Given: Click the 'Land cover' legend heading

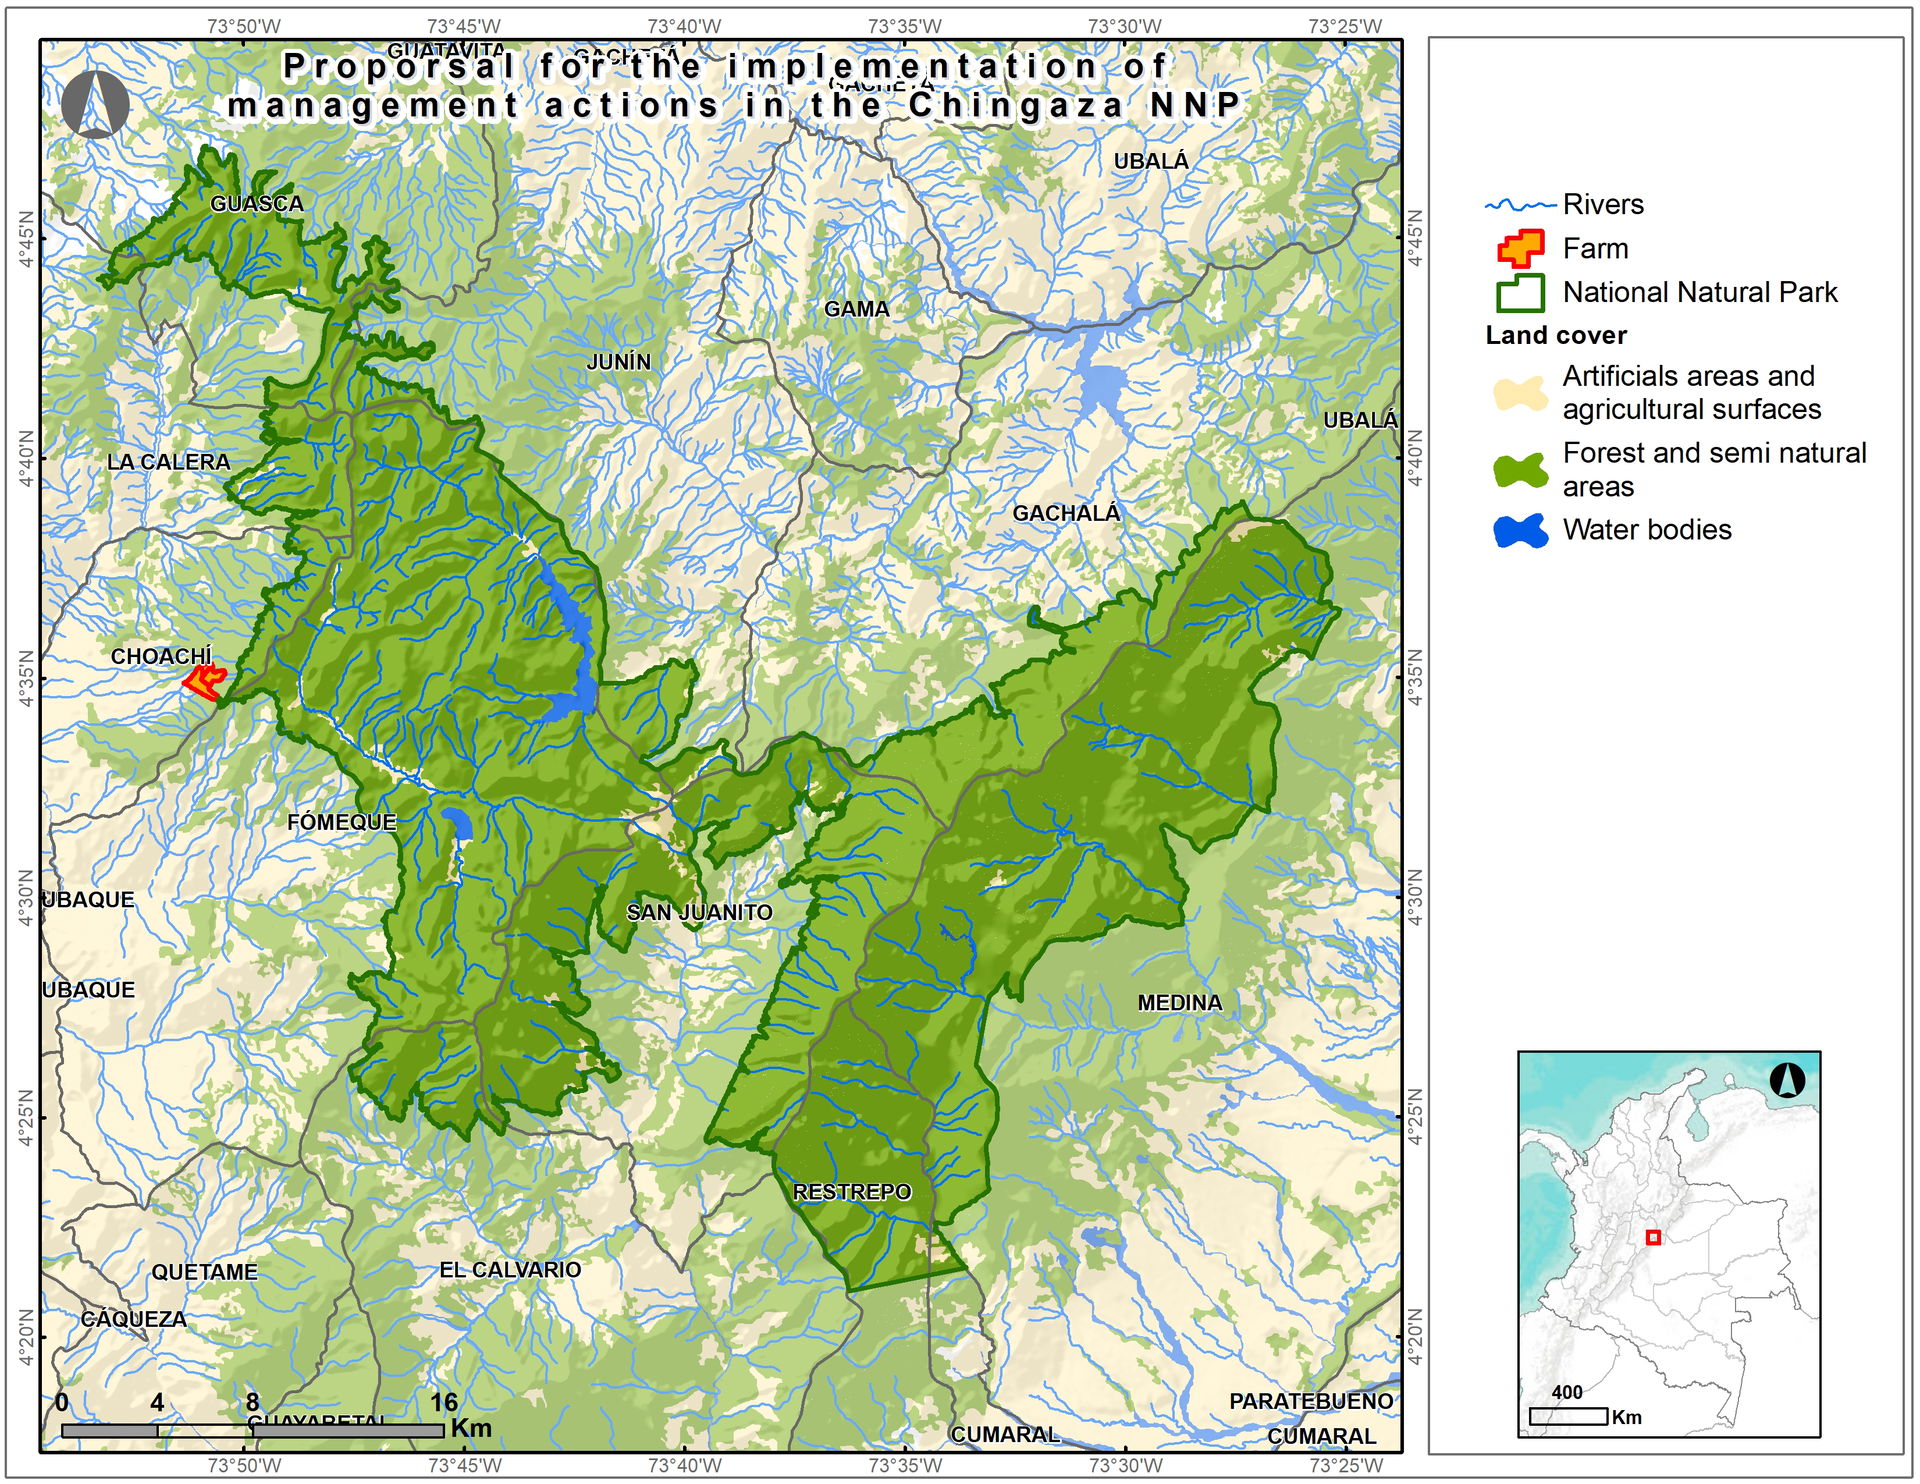Looking at the screenshot, I should click(1556, 335).
